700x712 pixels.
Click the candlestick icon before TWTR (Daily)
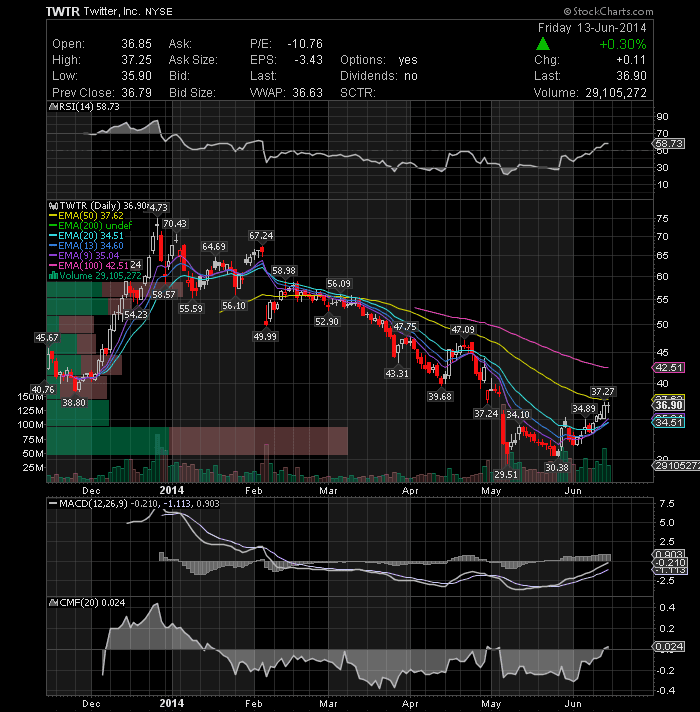(53, 206)
